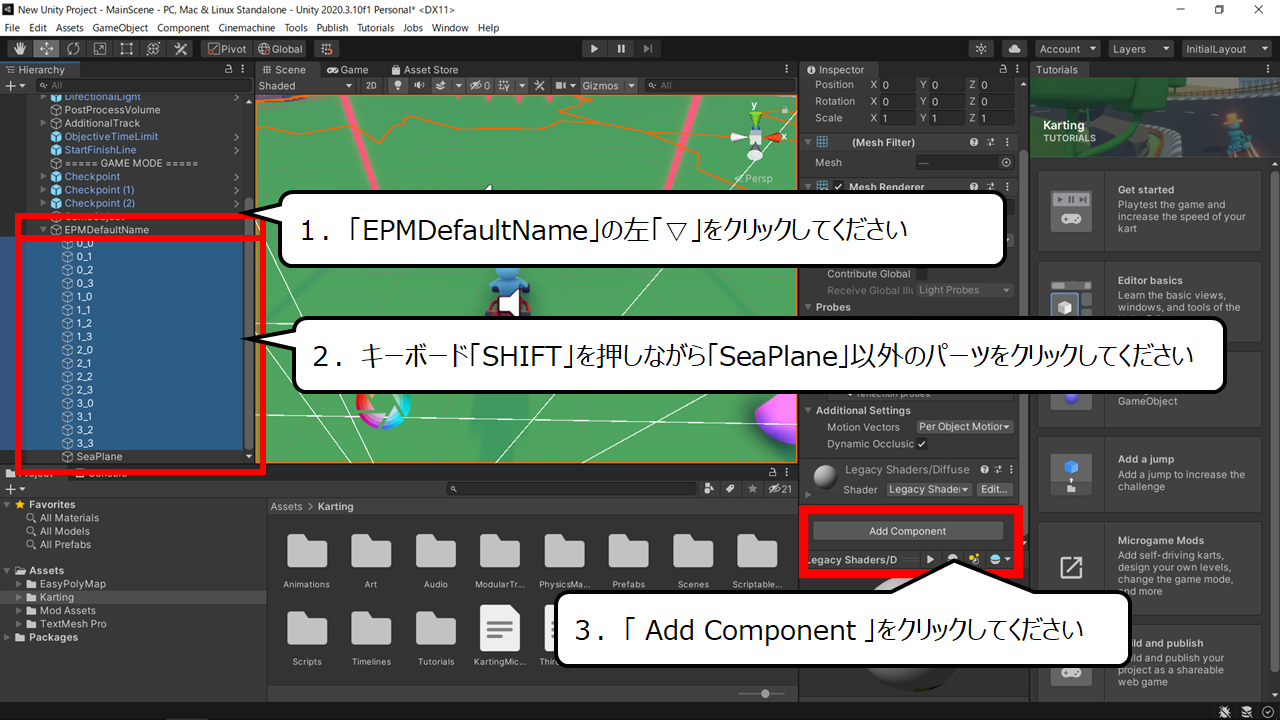Select the Scale tool
Viewport: 1280px width, 720px height.
click(100, 48)
